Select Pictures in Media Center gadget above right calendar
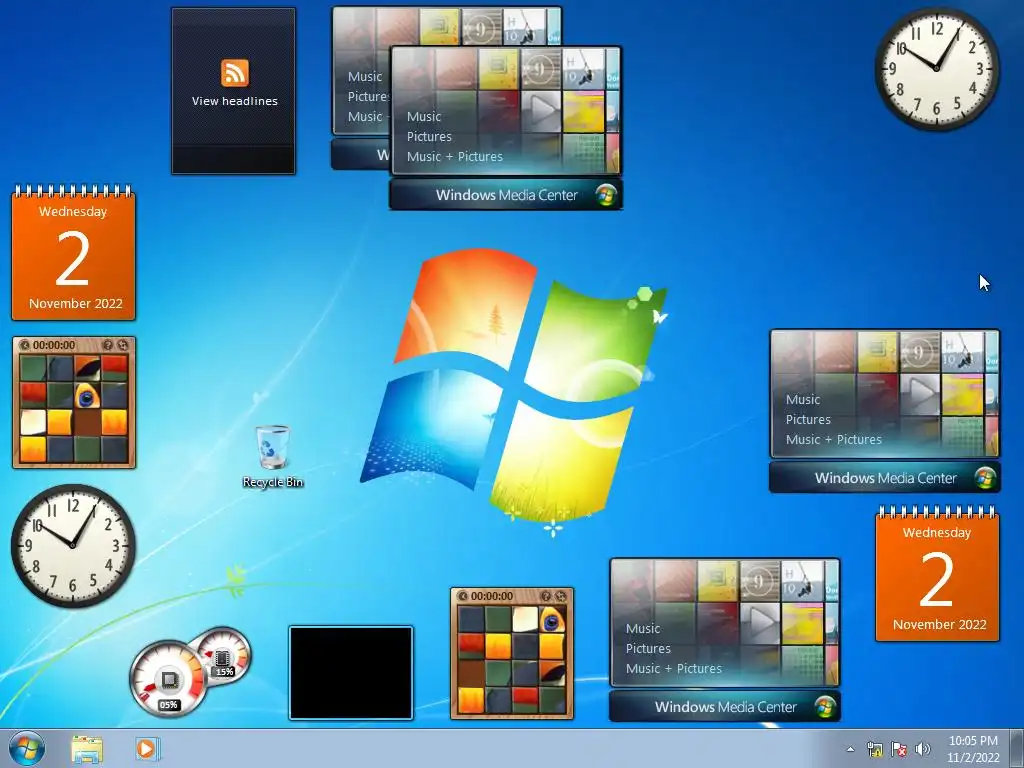This screenshot has width=1024, height=768. pos(808,419)
